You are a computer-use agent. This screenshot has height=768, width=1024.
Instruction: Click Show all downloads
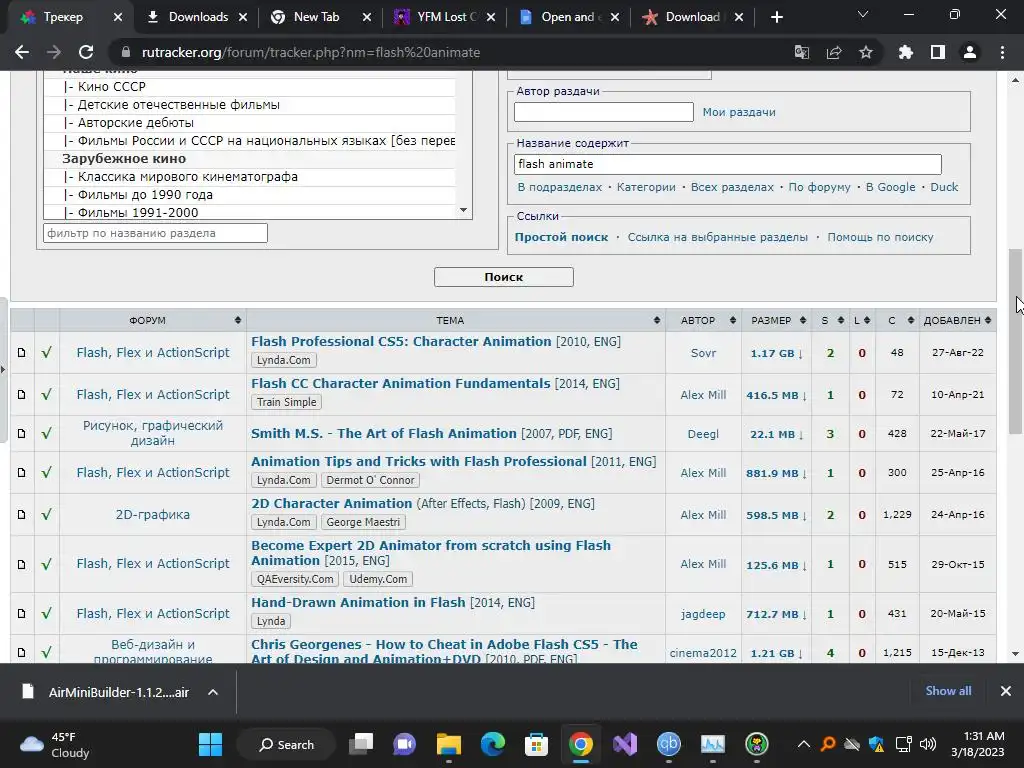948,691
